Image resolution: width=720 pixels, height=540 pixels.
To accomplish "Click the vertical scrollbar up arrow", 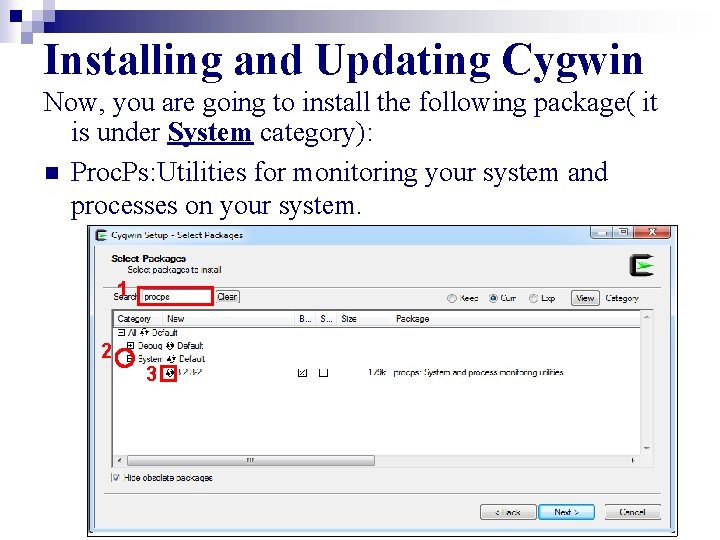I will coord(647,317).
